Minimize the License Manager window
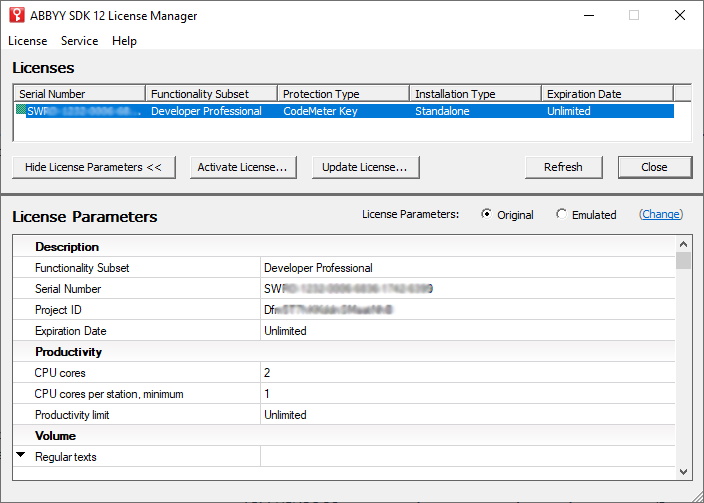The image size is (704, 503). [x=587, y=15]
